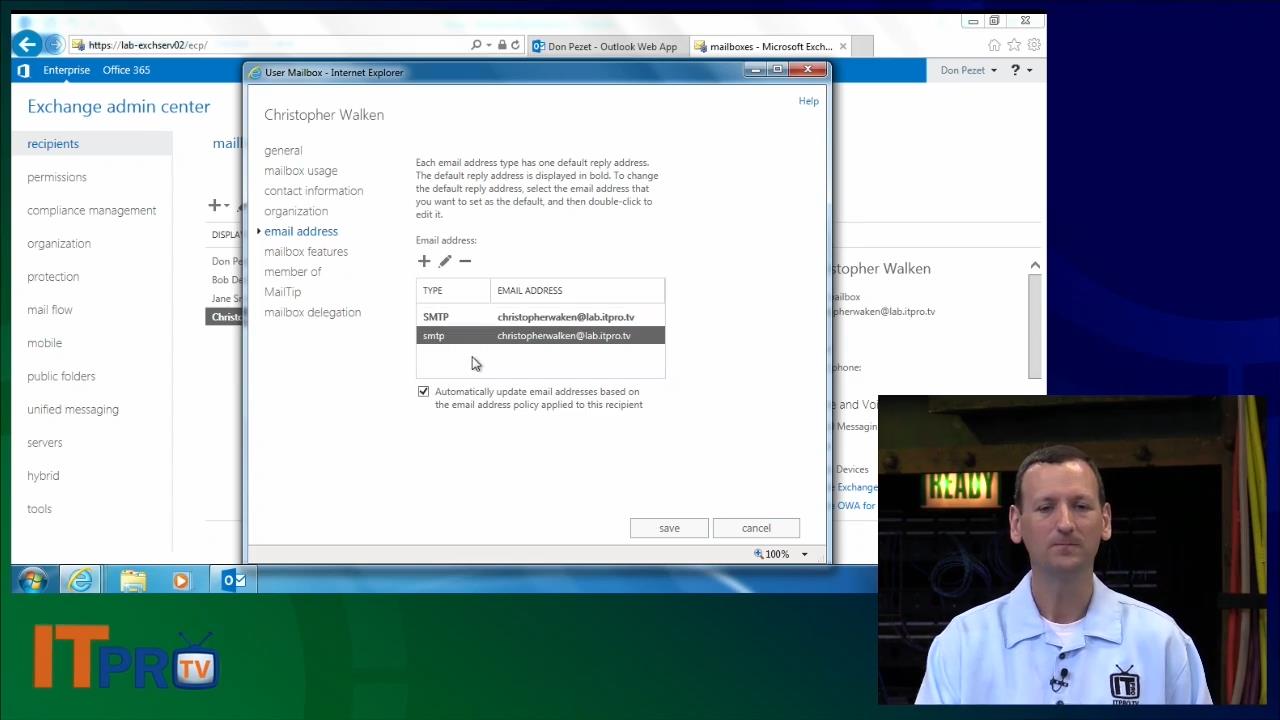Select the SMTP christopherwaken@lab.itpro.tv row
This screenshot has width=1280, height=720.
click(540, 317)
